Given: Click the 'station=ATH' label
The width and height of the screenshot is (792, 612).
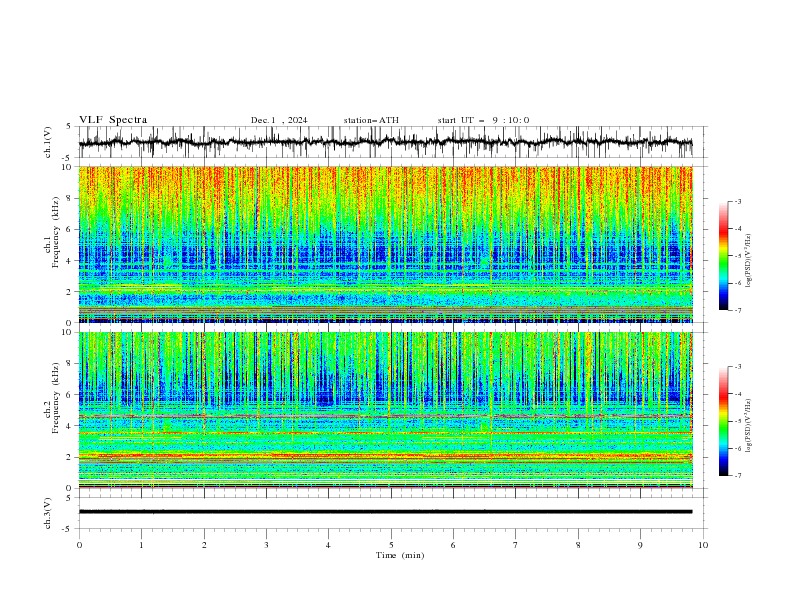Looking at the screenshot, I should (371, 120).
